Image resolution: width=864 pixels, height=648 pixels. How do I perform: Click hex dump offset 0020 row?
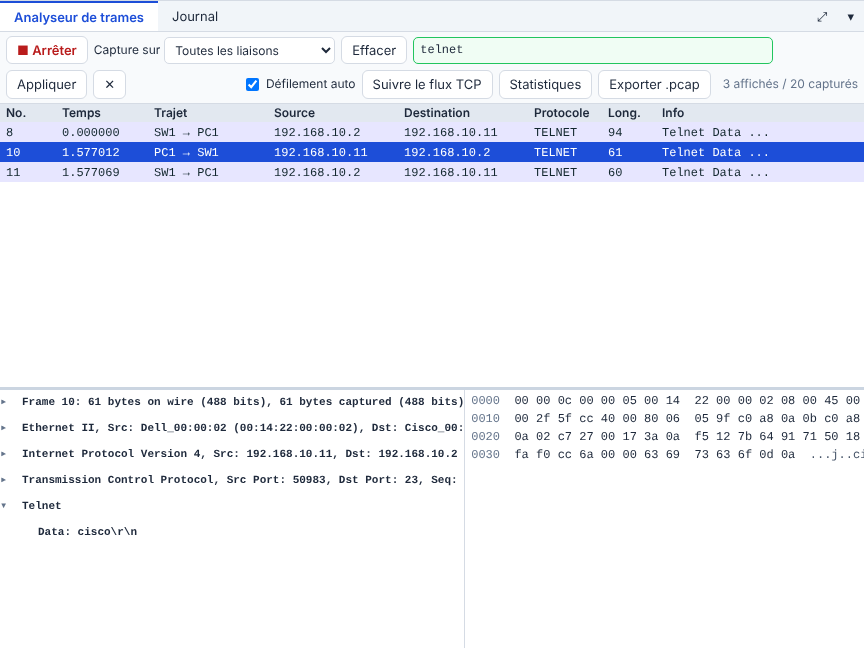coord(665,436)
